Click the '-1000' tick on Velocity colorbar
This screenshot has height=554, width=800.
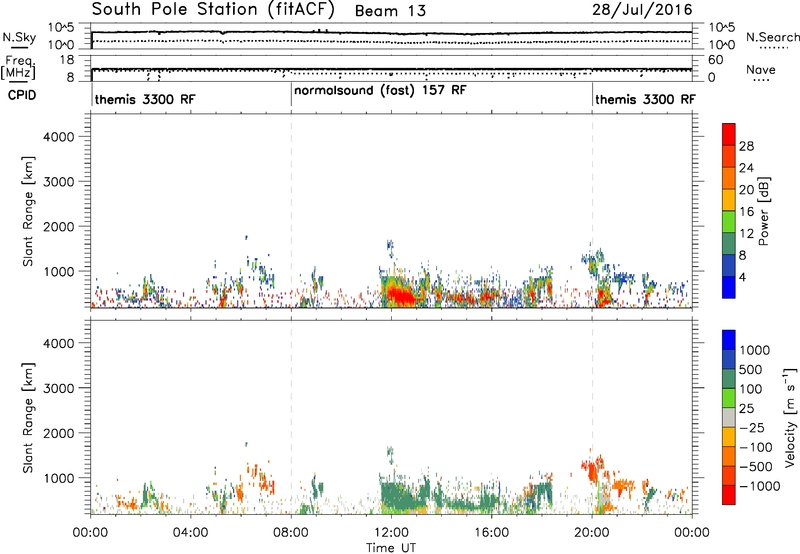760,486
